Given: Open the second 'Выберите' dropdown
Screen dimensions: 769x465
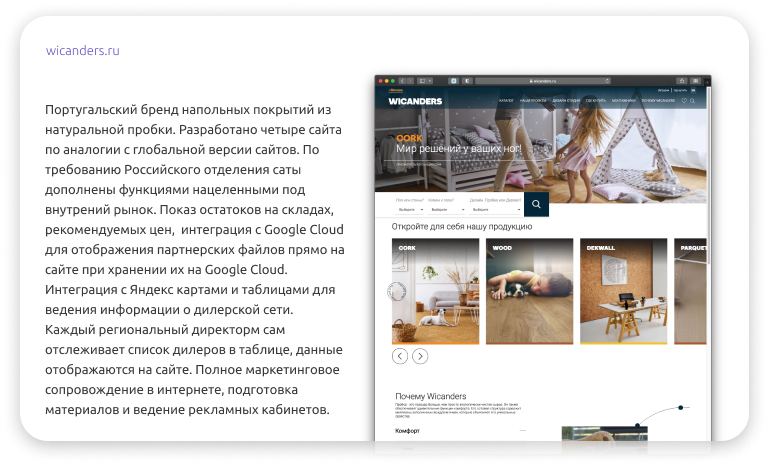Looking at the screenshot, I should (x=447, y=209).
